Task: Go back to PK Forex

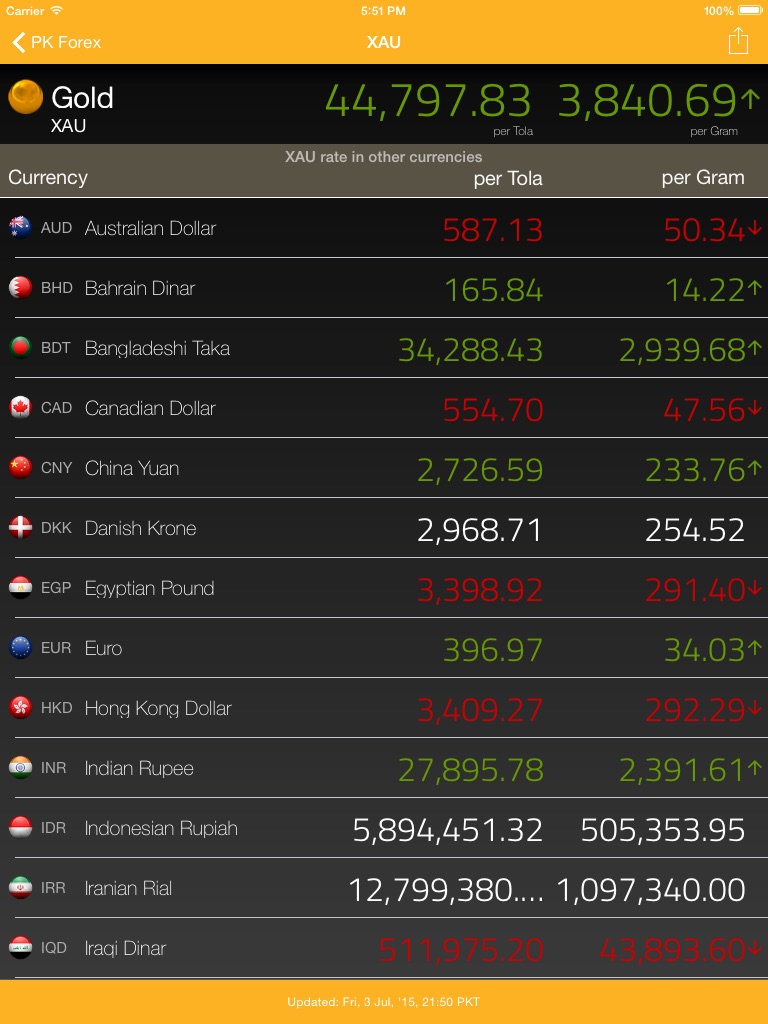Action: pos(57,42)
